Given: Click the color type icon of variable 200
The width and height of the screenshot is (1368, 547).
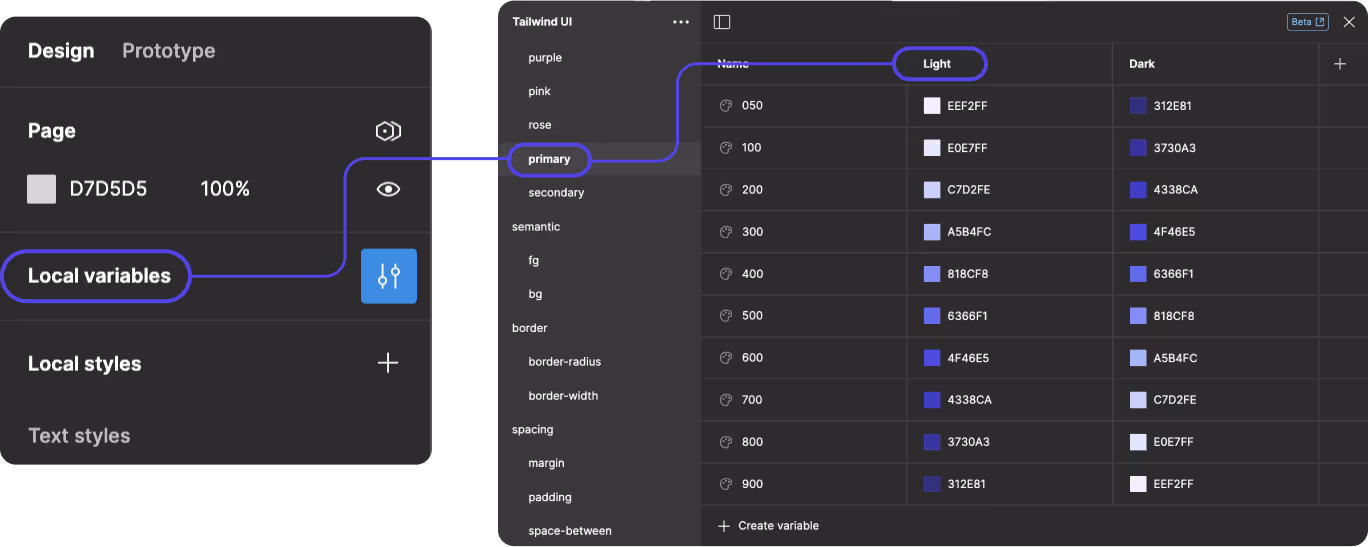Looking at the screenshot, I should tap(726, 190).
